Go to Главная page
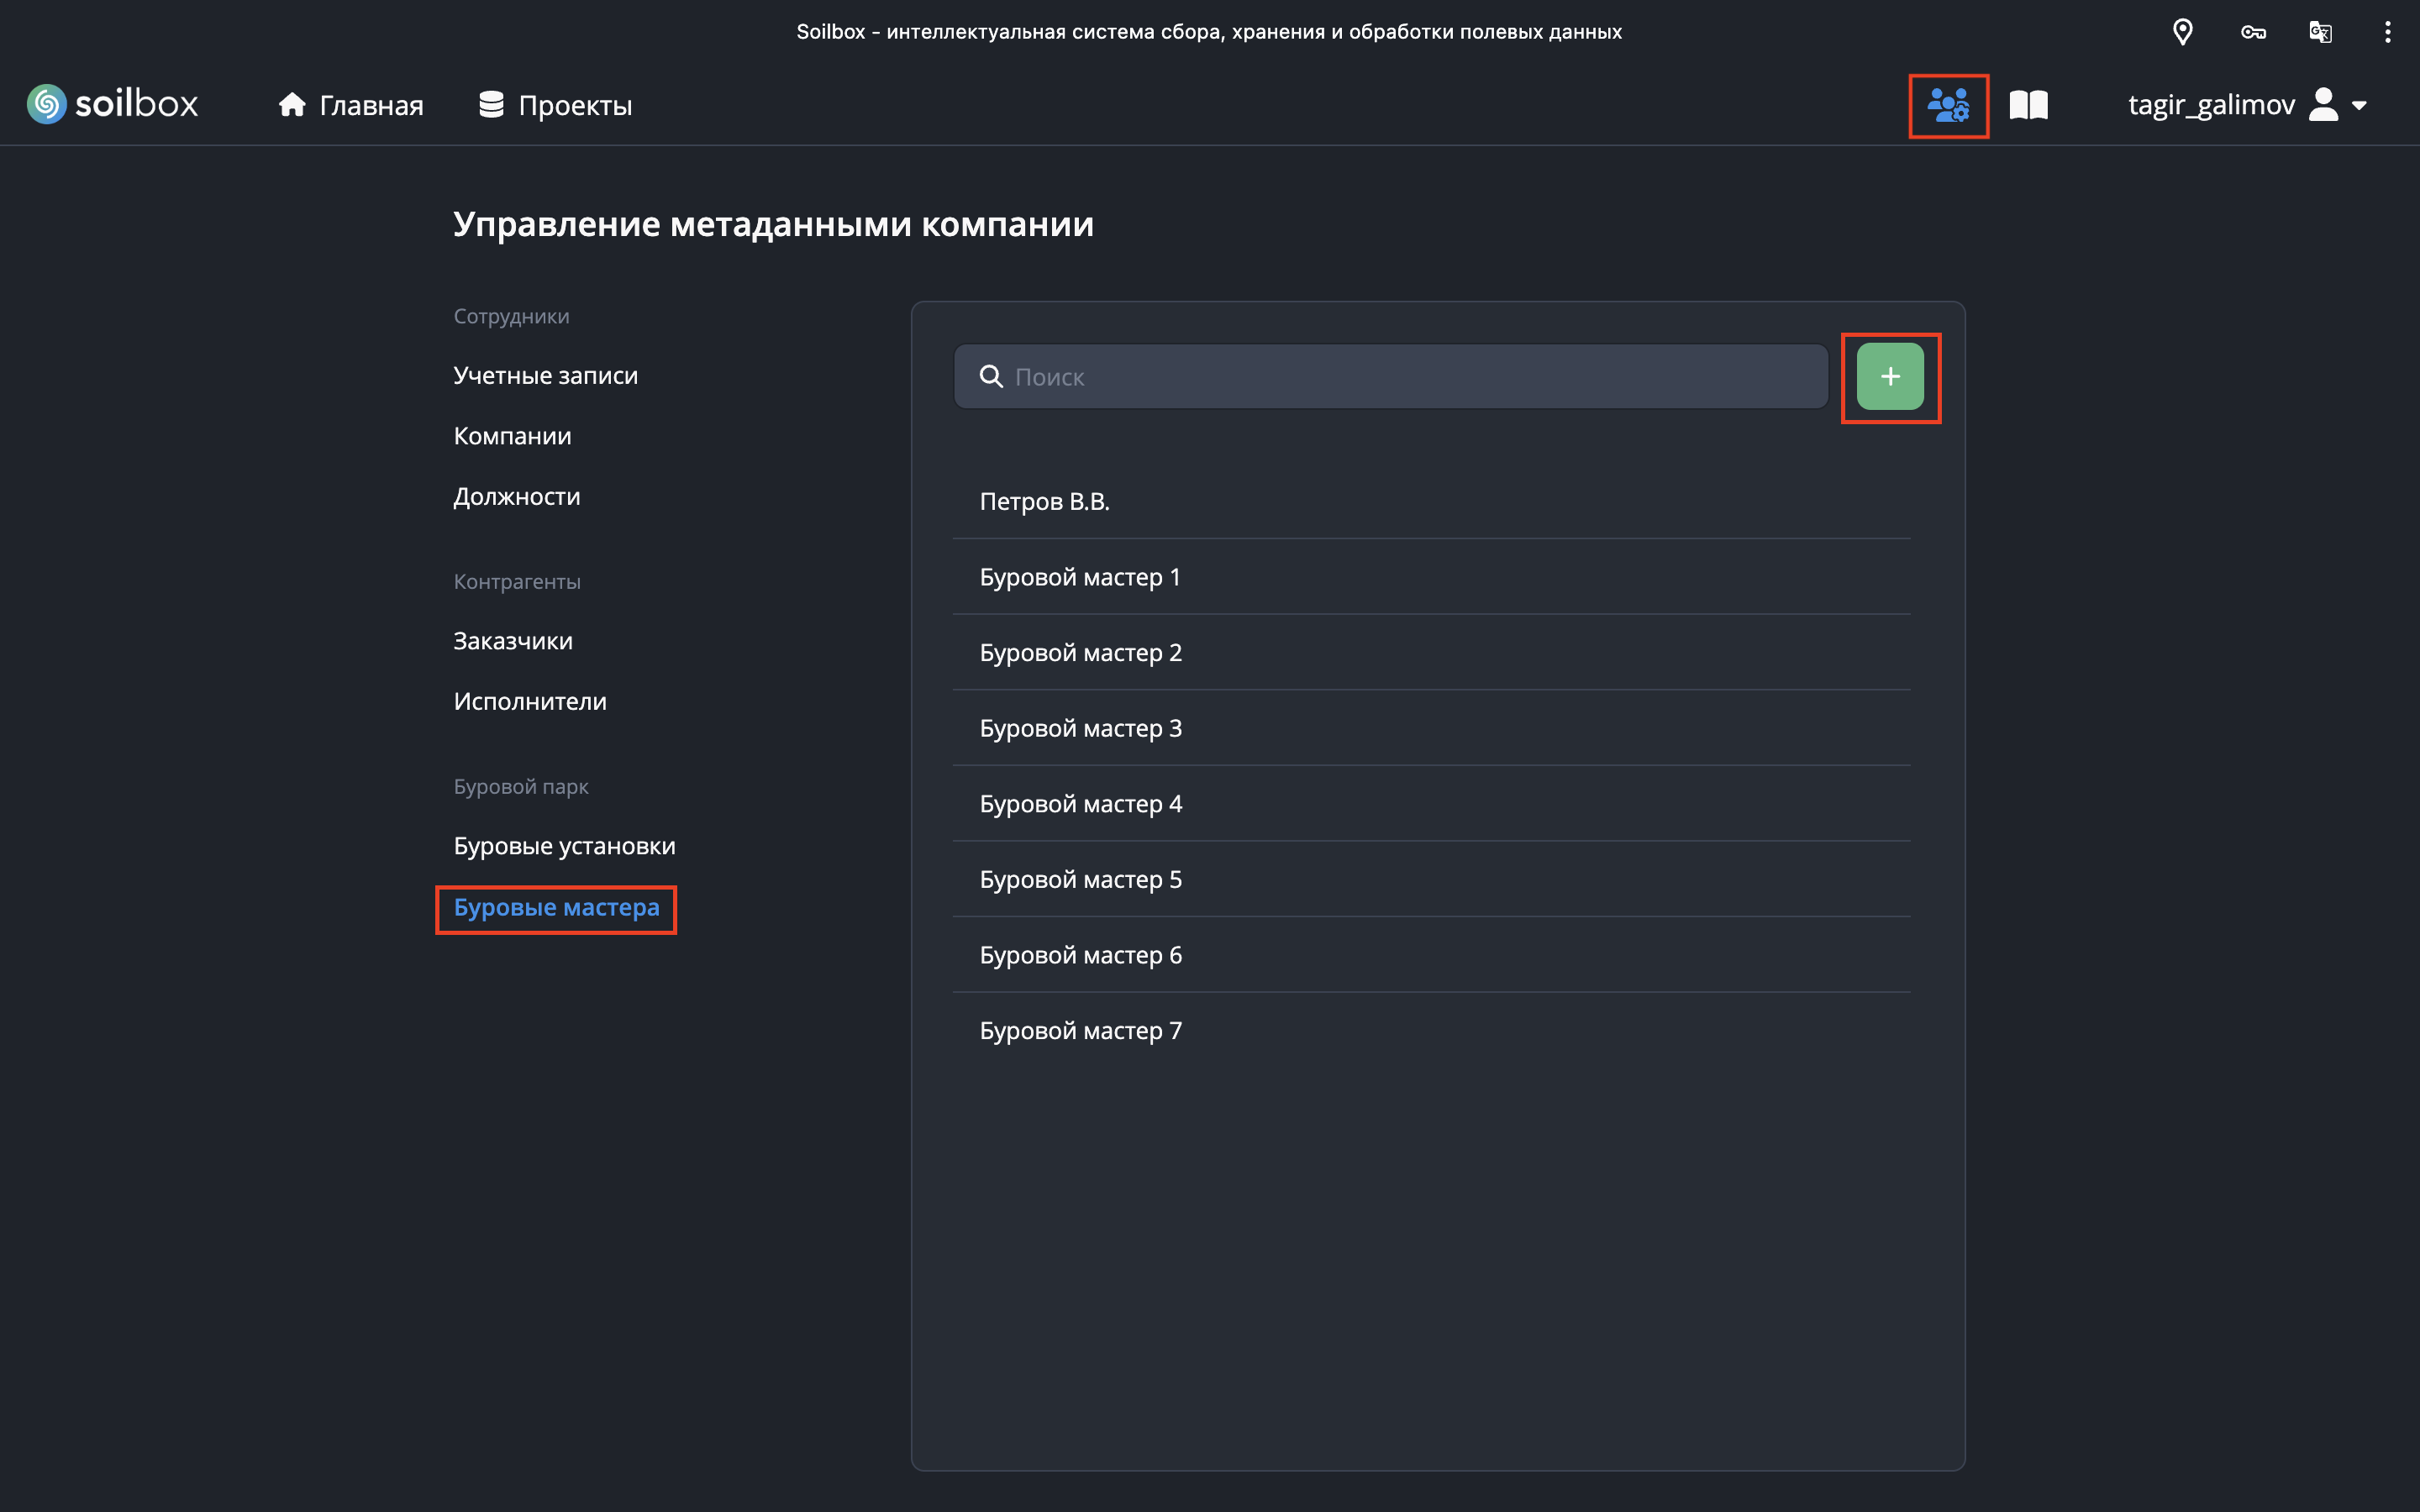Image resolution: width=2420 pixels, height=1512 pixels. pyautogui.click(x=351, y=105)
